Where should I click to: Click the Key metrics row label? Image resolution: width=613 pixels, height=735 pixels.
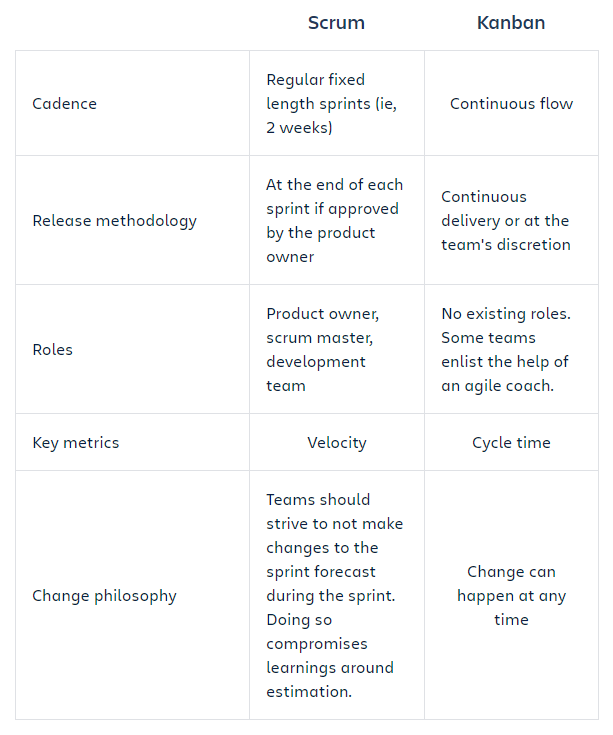[x=75, y=442]
